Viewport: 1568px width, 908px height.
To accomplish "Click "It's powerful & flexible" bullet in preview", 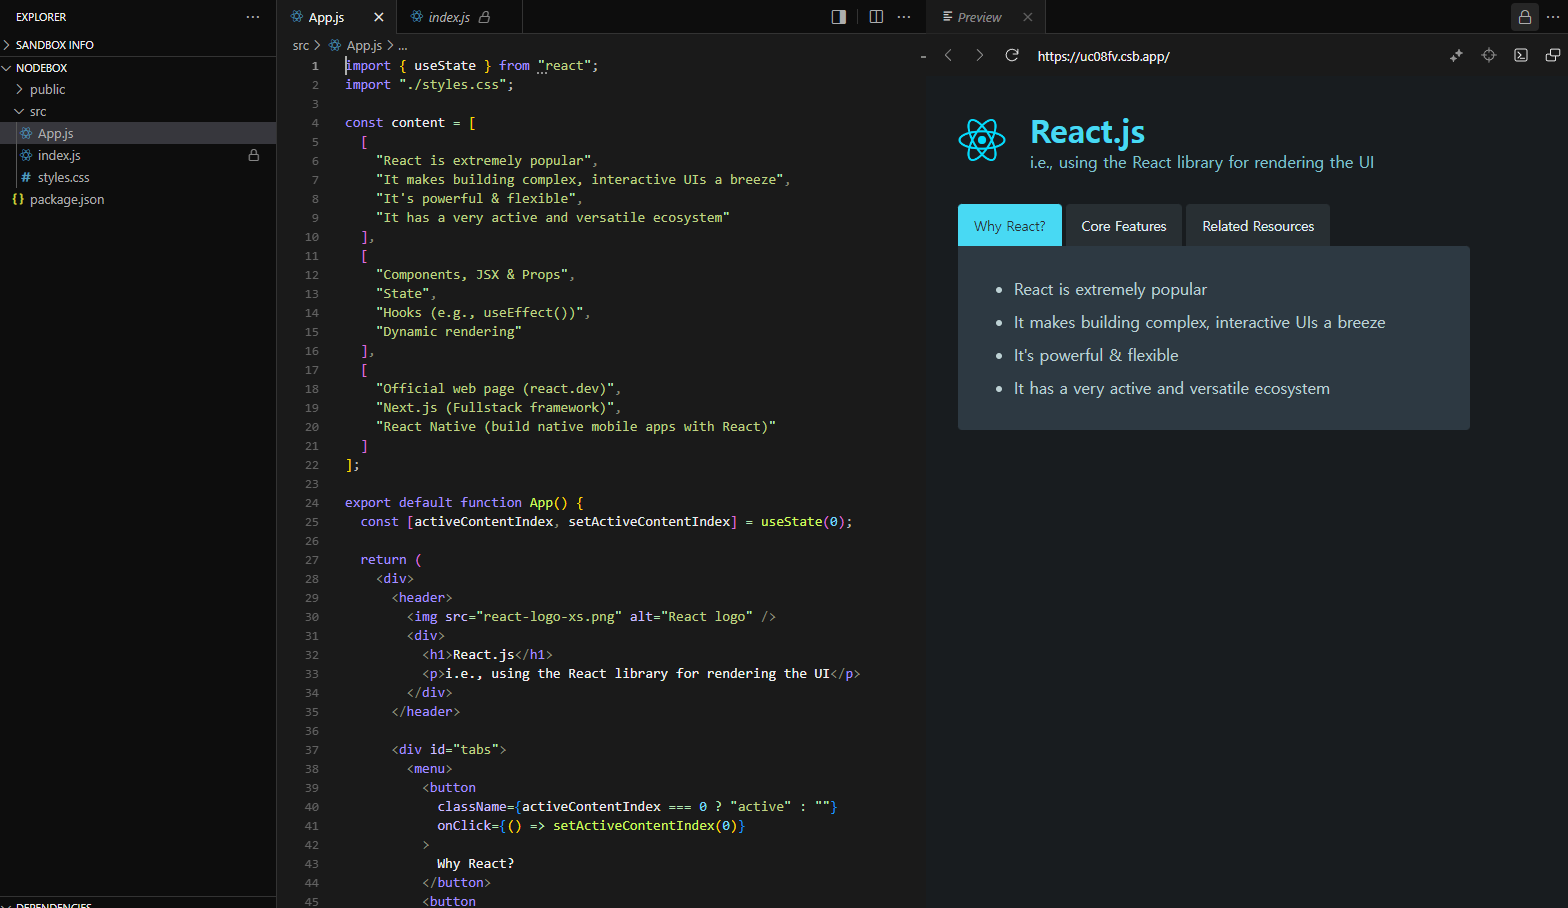I will click(1096, 355).
